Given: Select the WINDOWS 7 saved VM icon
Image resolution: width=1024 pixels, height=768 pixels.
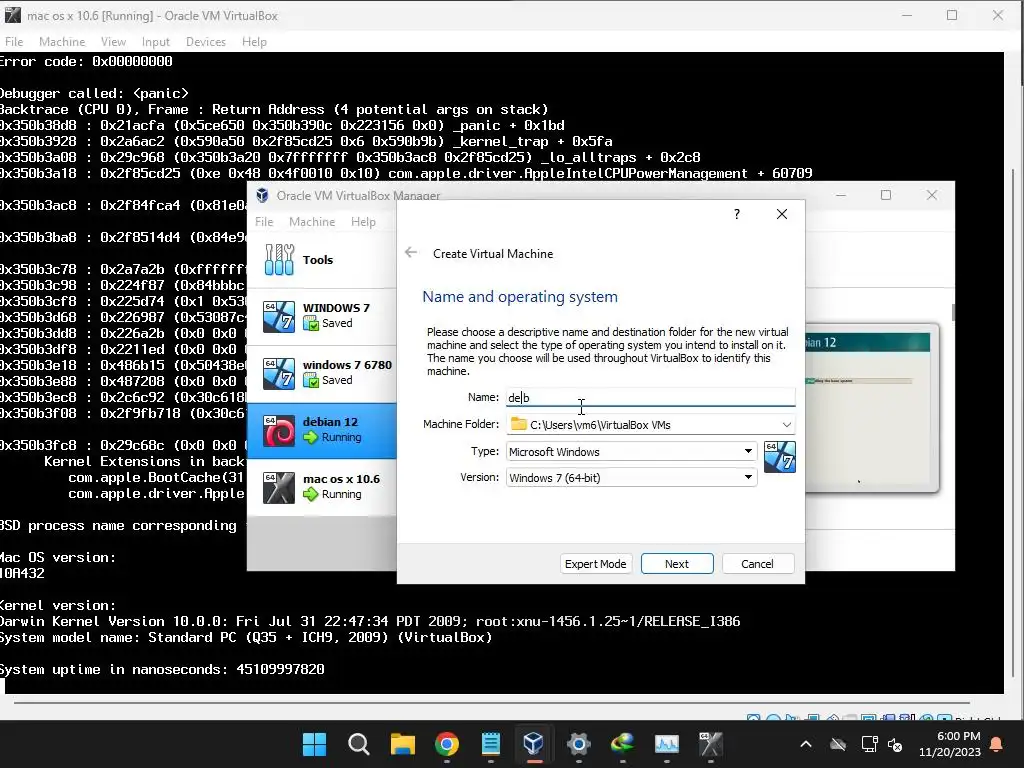Looking at the screenshot, I should pyautogui.click(x=279, y=316).
